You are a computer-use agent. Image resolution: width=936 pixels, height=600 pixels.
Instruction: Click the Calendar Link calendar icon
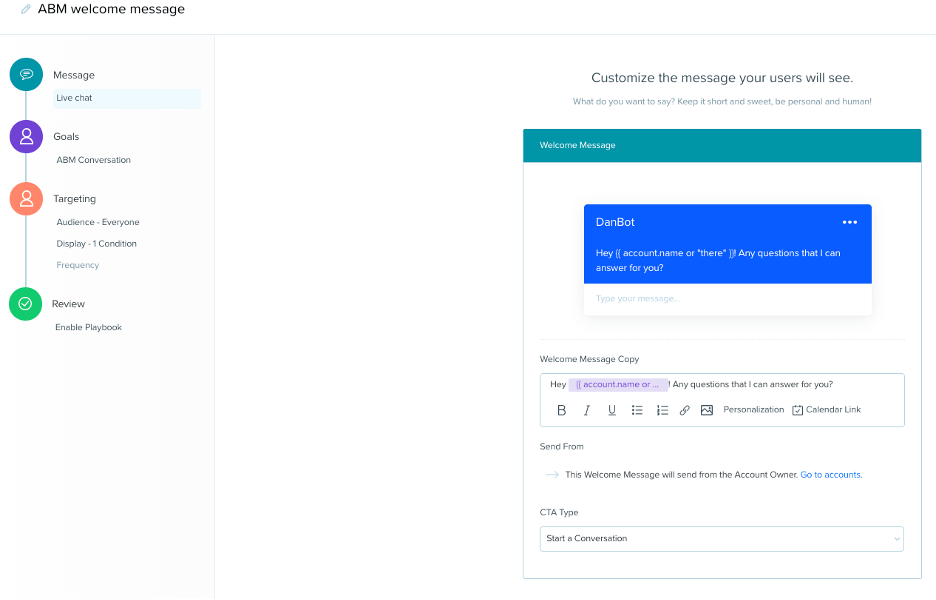(798, 410)
